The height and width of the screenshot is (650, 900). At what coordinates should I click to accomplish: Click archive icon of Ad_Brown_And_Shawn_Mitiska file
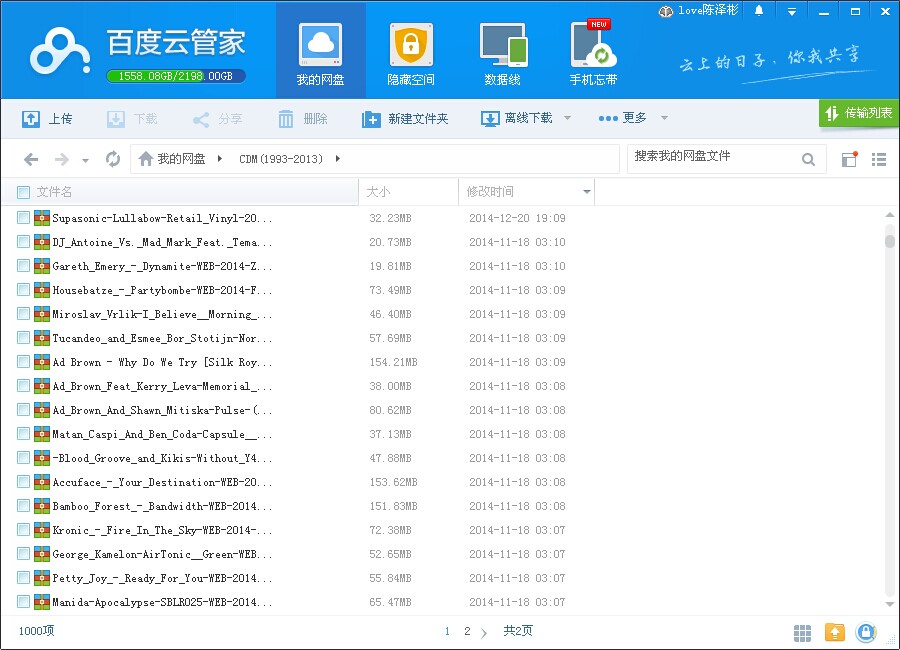pos(42,410)
